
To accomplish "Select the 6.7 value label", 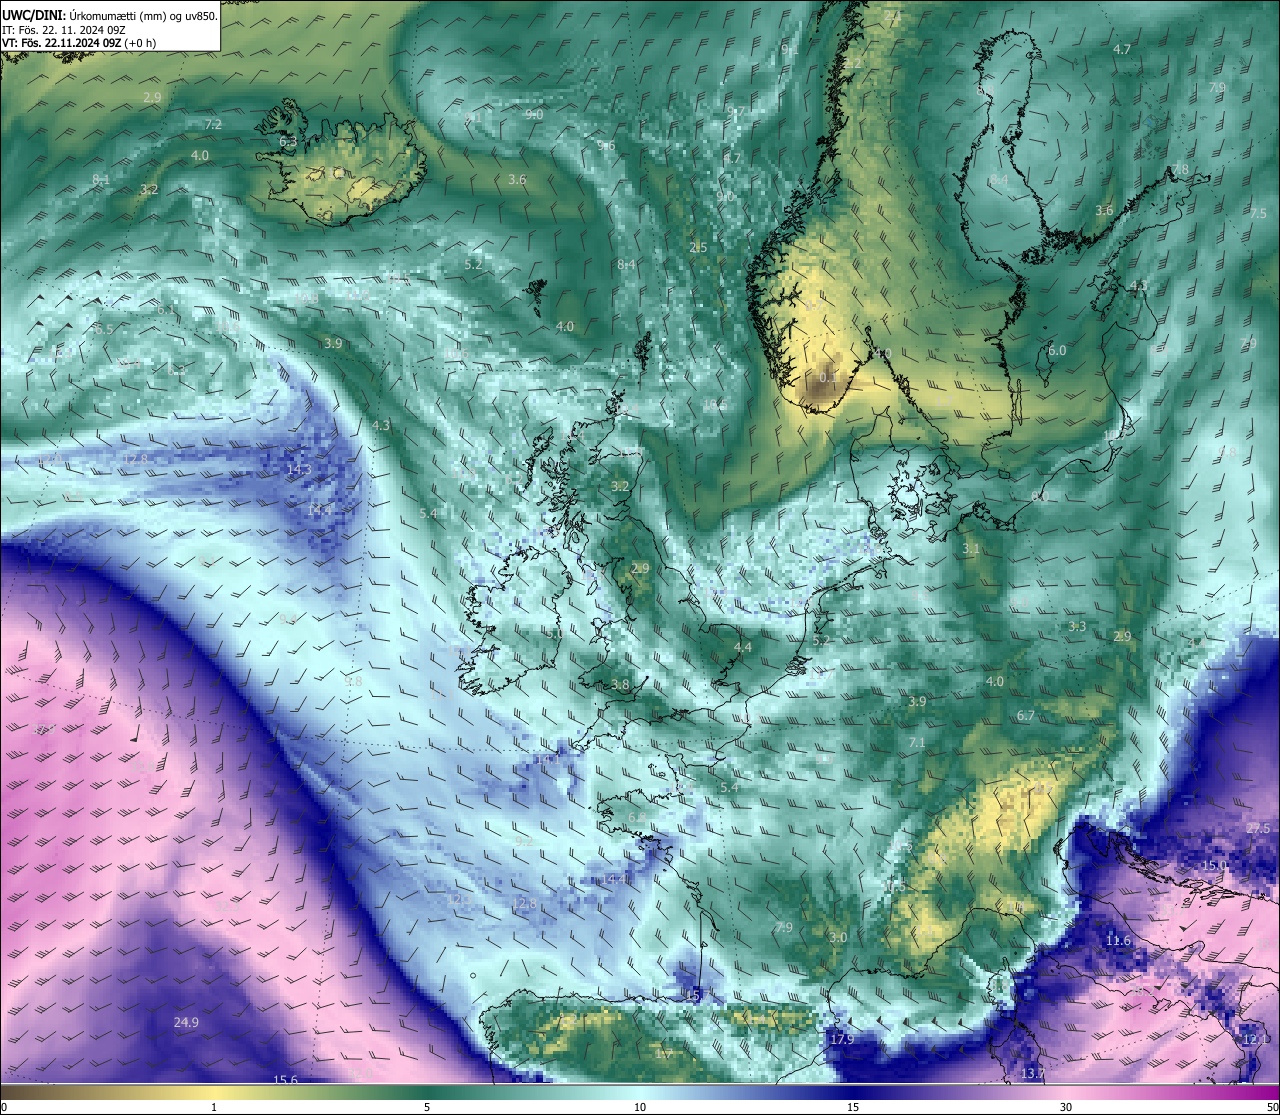I will (x=1026, y=715).
